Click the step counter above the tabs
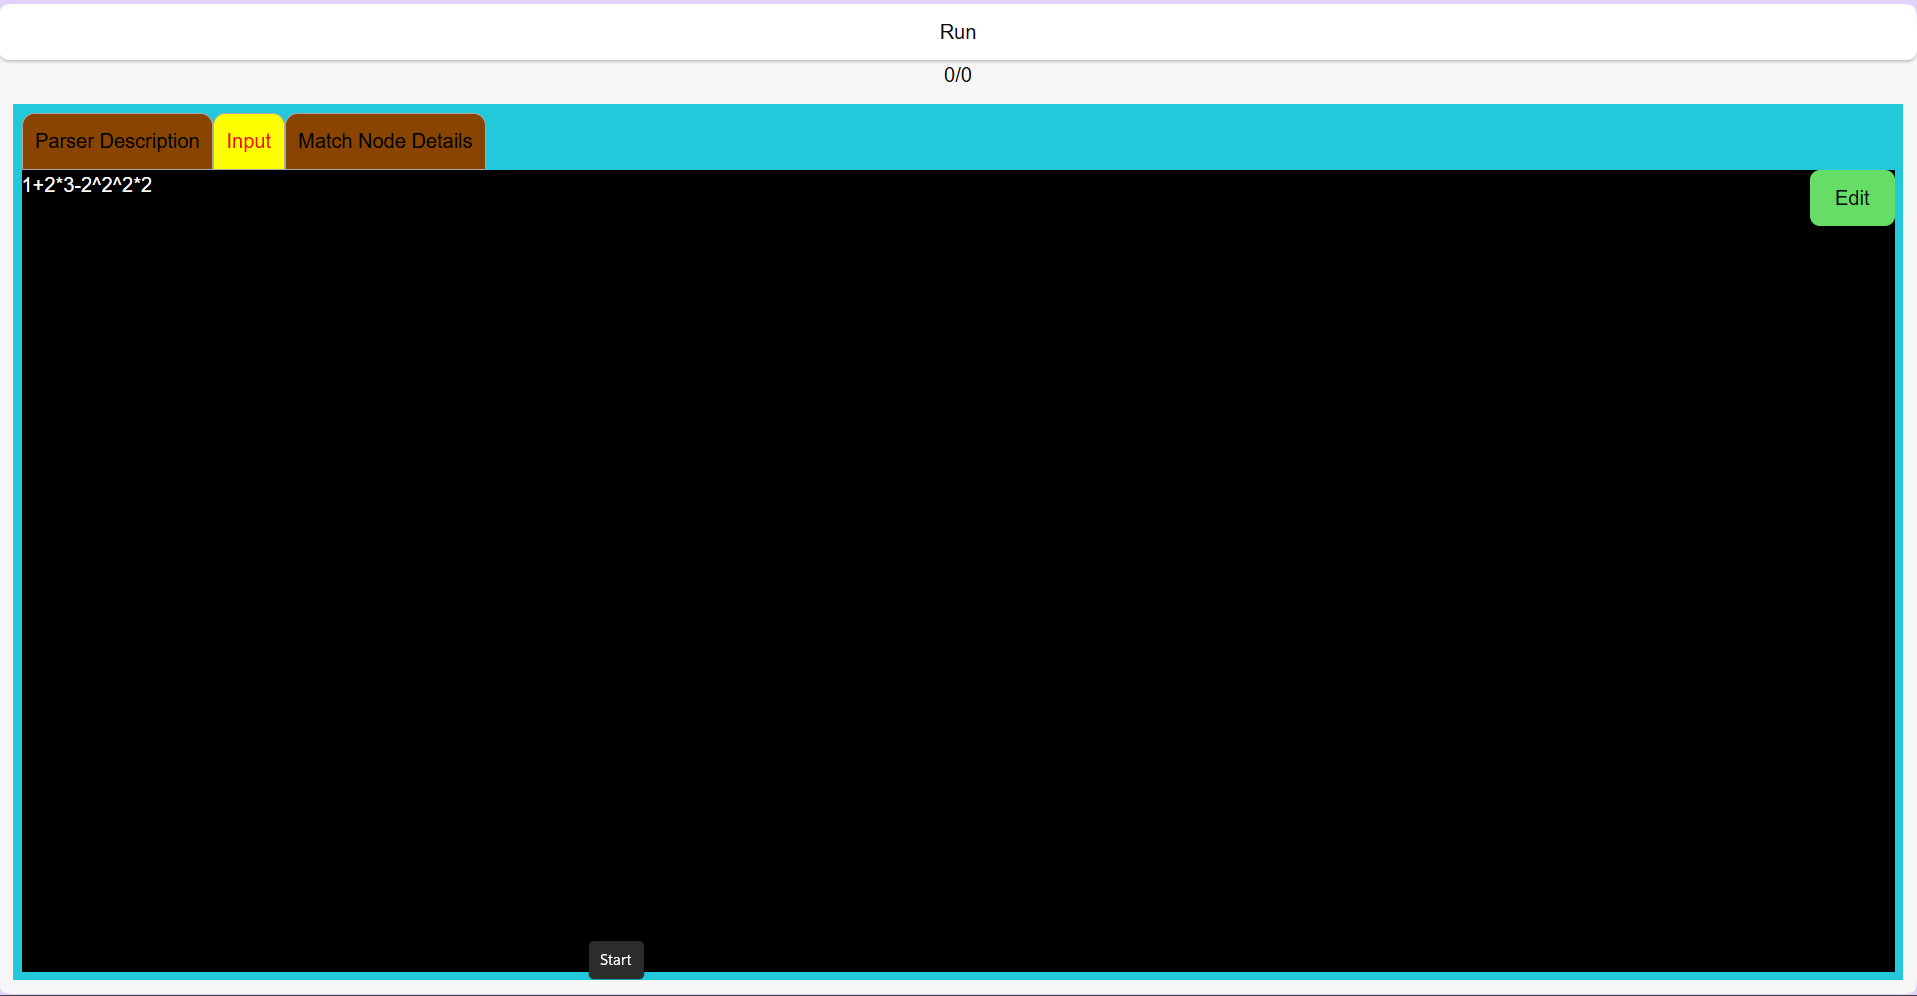1917x996 pixels. click(957, 74)
